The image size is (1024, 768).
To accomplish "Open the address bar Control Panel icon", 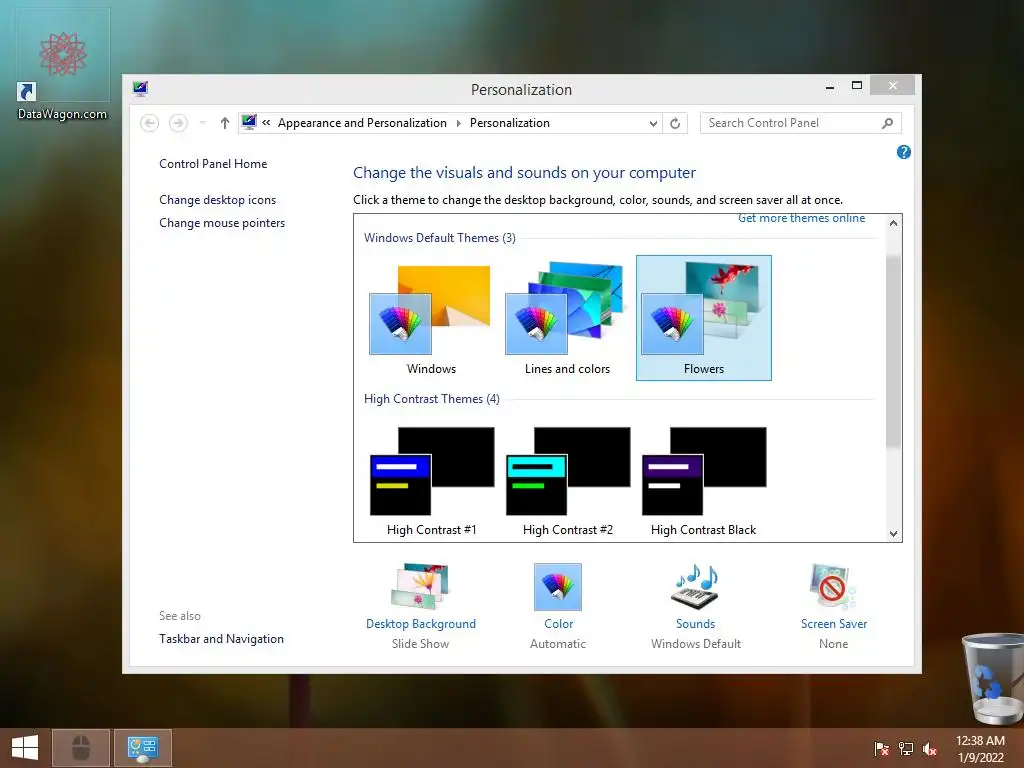I will pos(249,122).
